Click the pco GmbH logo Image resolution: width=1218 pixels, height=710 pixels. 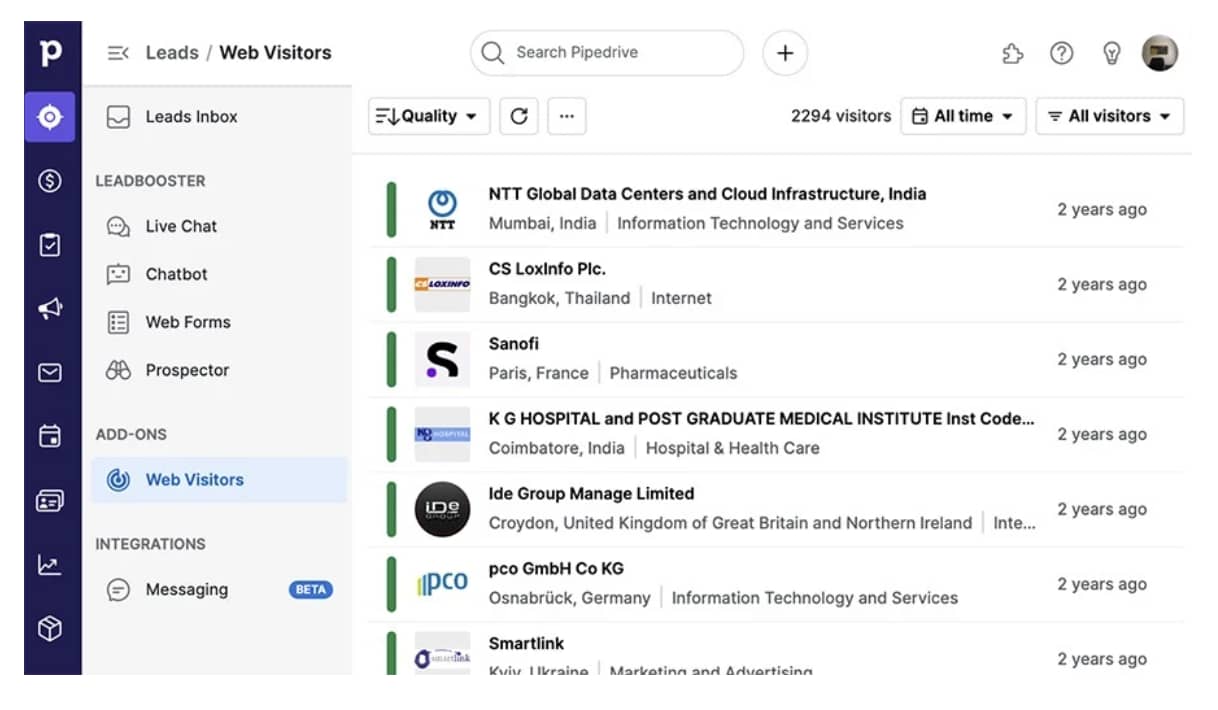point(442,584)
